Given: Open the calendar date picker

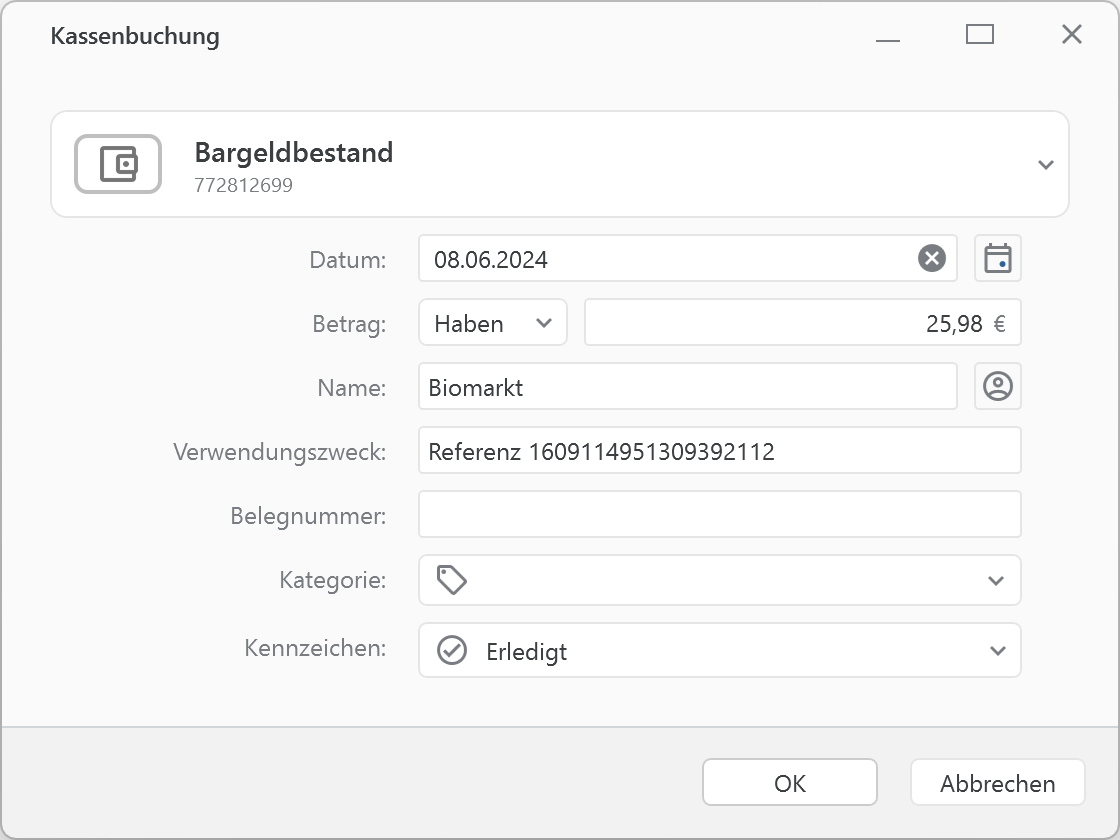Looking at the screenshot, I should coord(997,258).
